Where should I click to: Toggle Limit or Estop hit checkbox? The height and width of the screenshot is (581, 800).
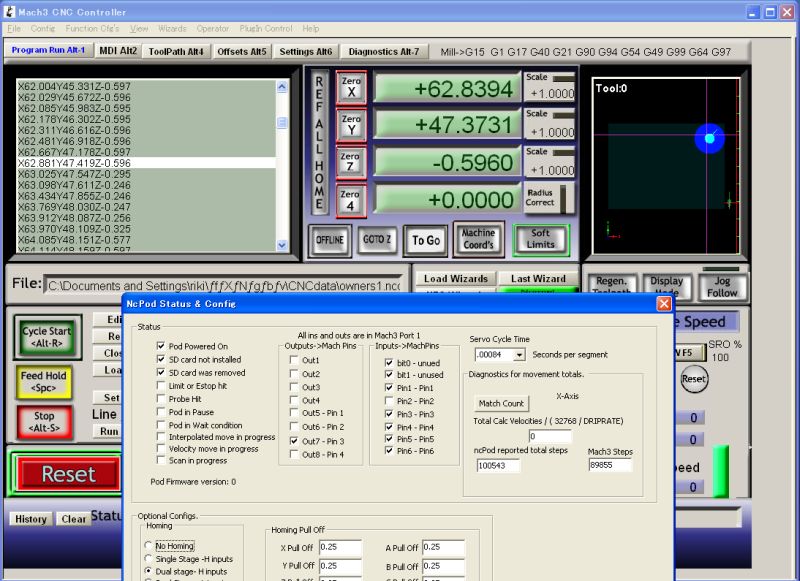point(161,386)
